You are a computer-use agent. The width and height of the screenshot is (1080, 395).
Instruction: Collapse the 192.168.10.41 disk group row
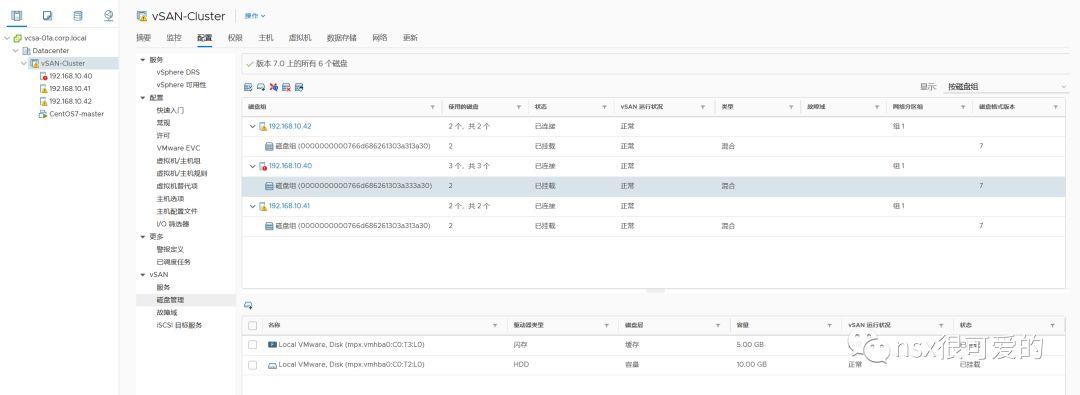pos(252,206)
